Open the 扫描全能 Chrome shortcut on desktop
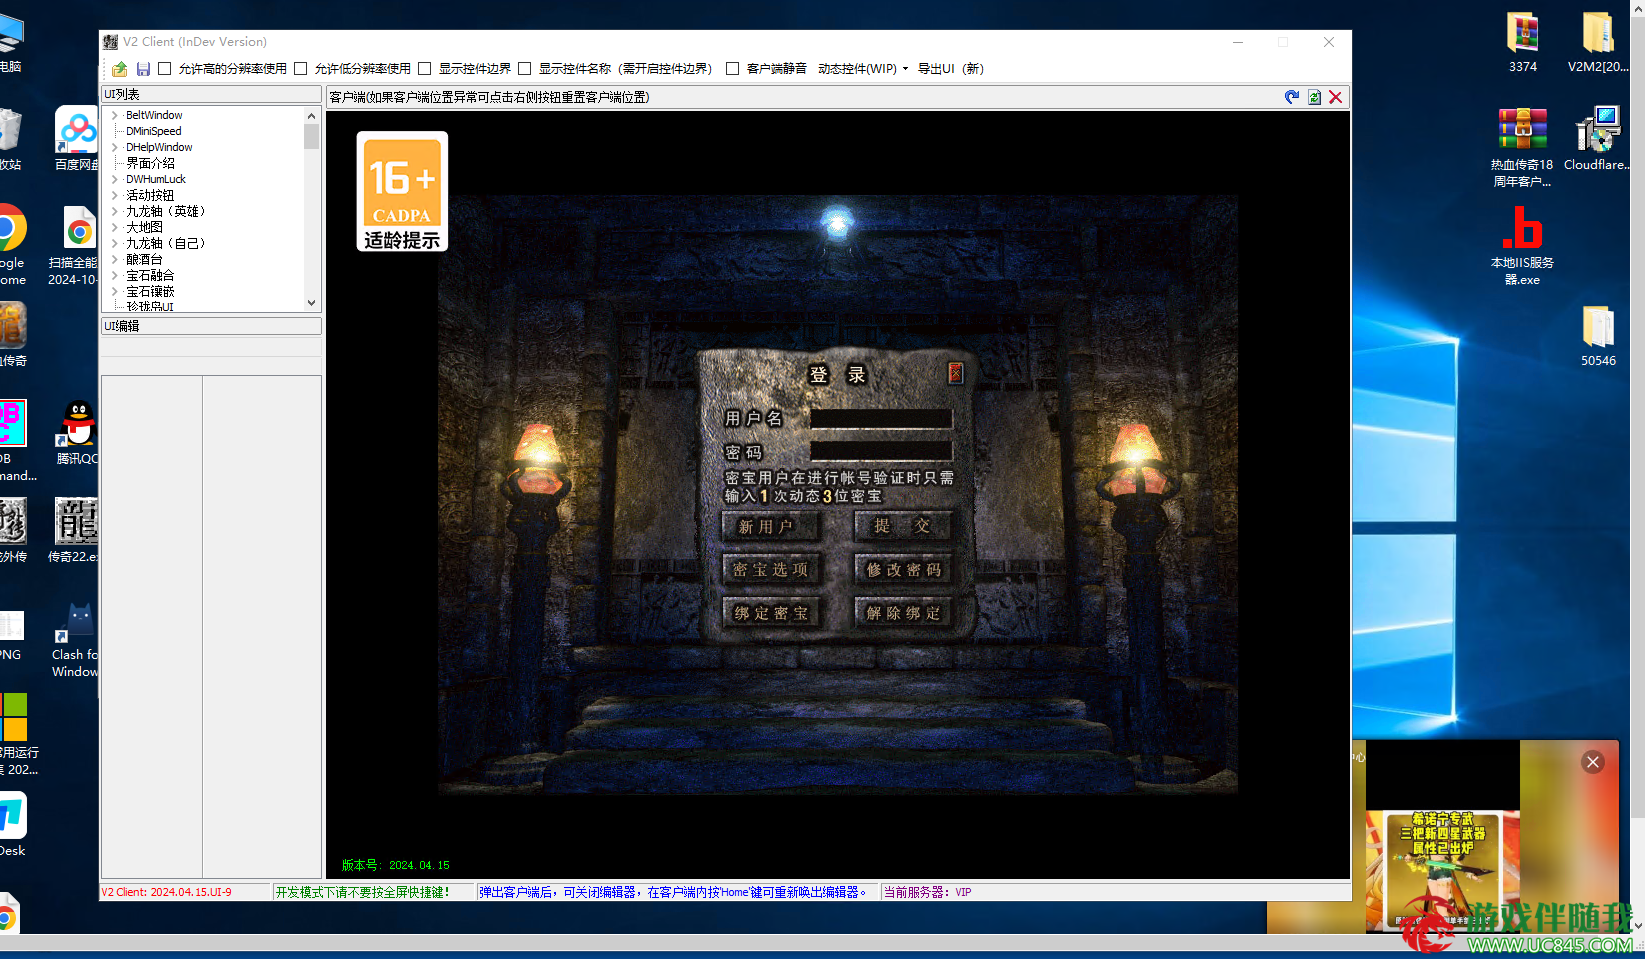 [x=75, y=246]
